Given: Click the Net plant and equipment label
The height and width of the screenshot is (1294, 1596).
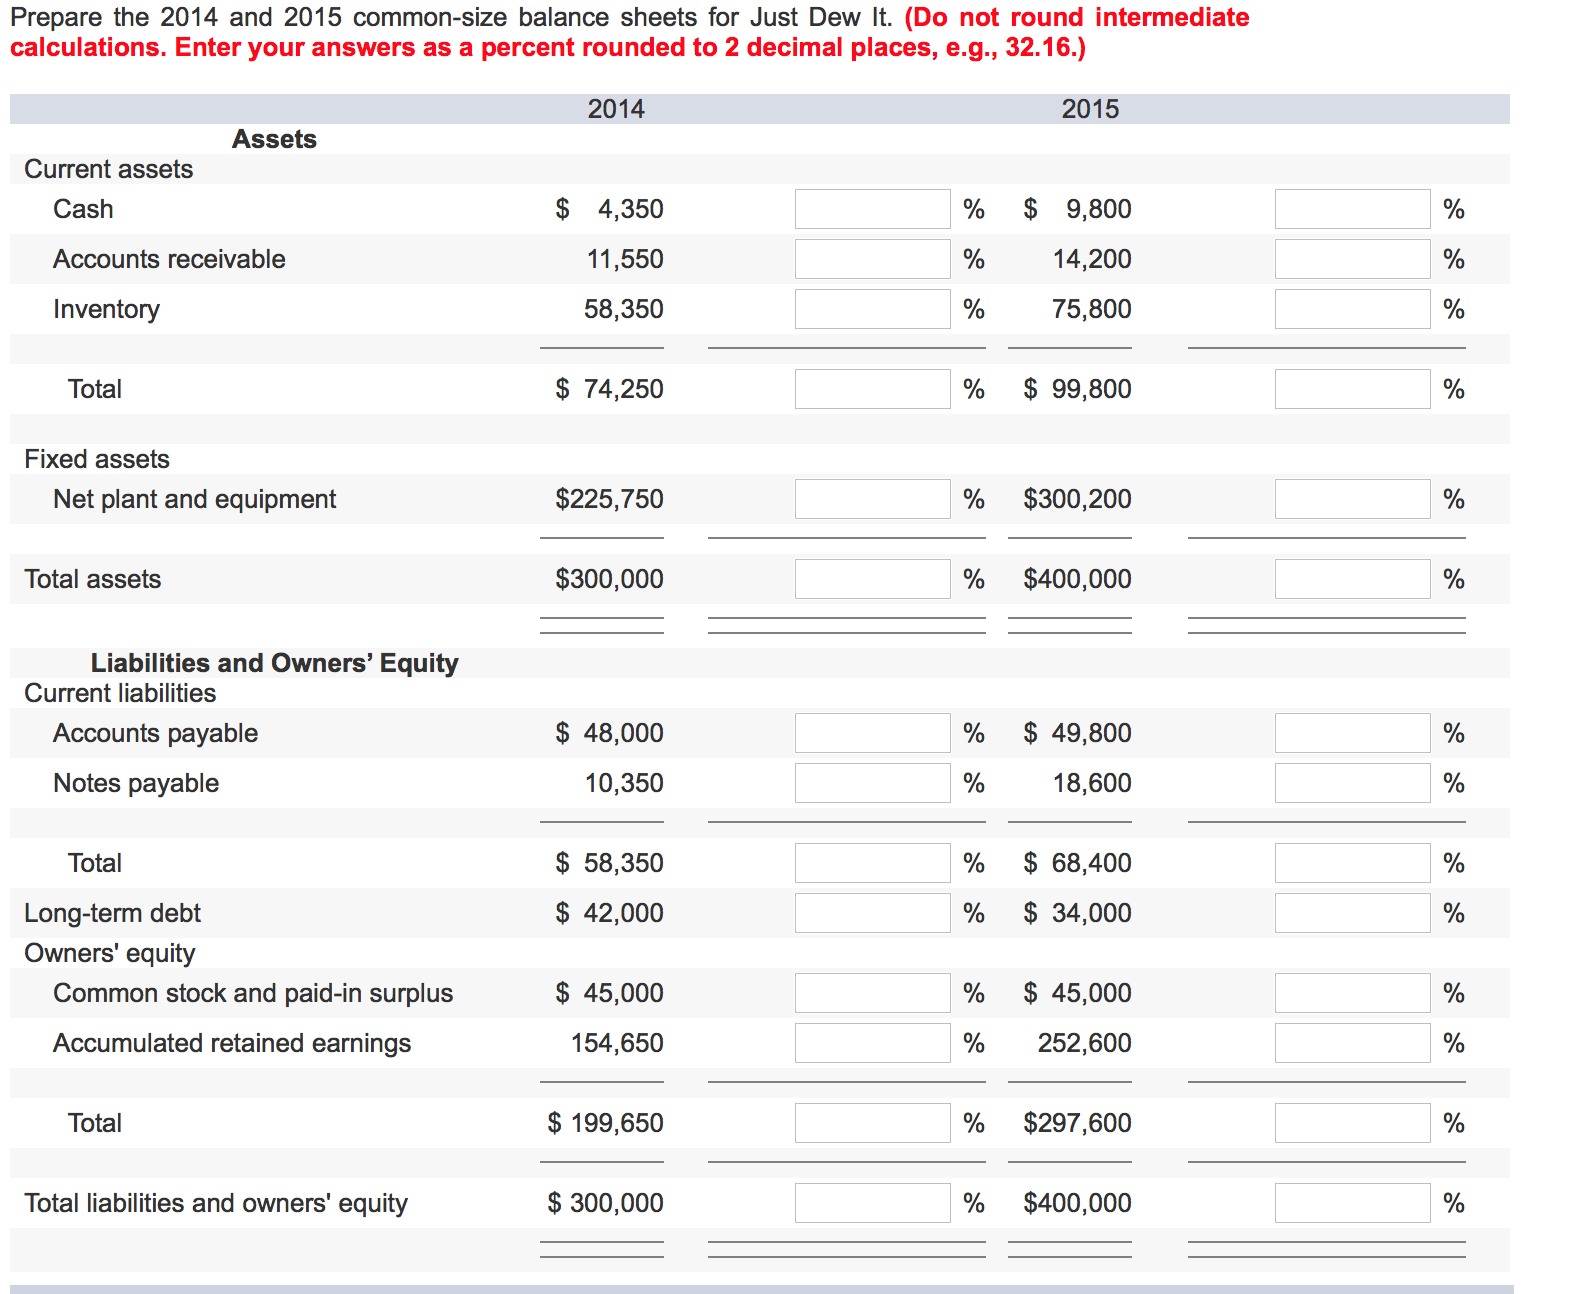Looking at the screenshot, I should 195,499.
